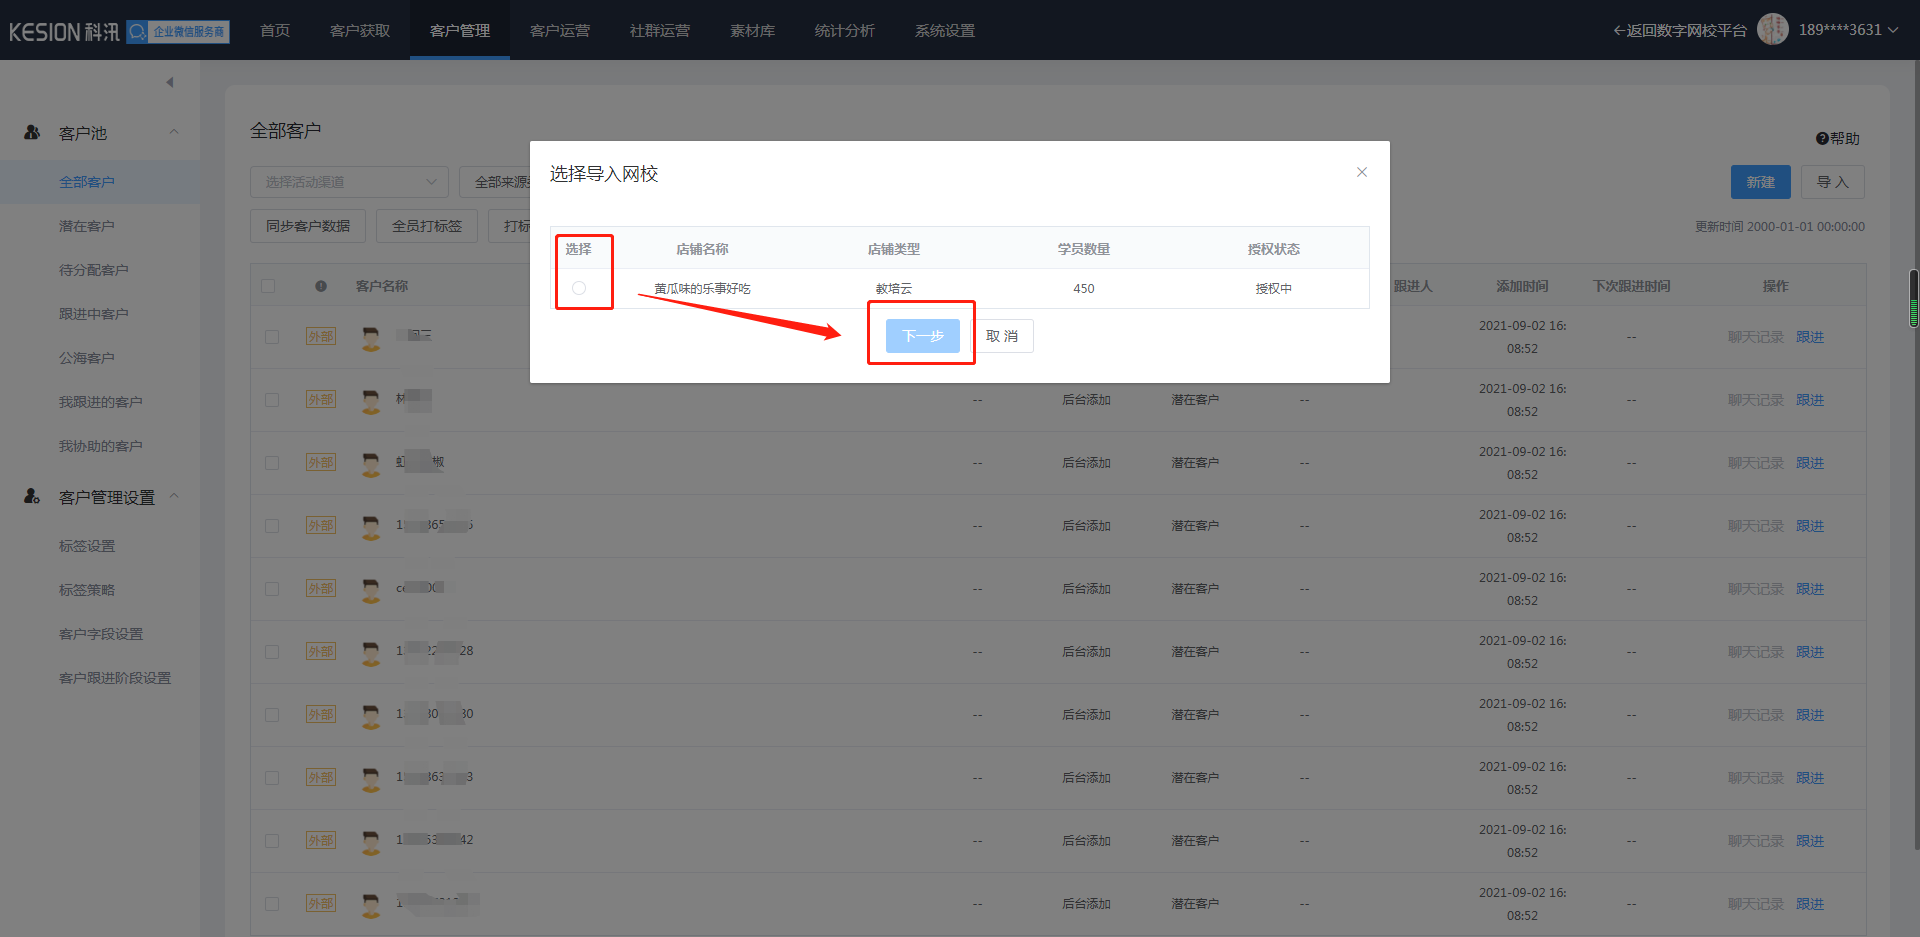Click the user avatar in top bar
The image size is (1920, 937).
(x=1772, y=30)
